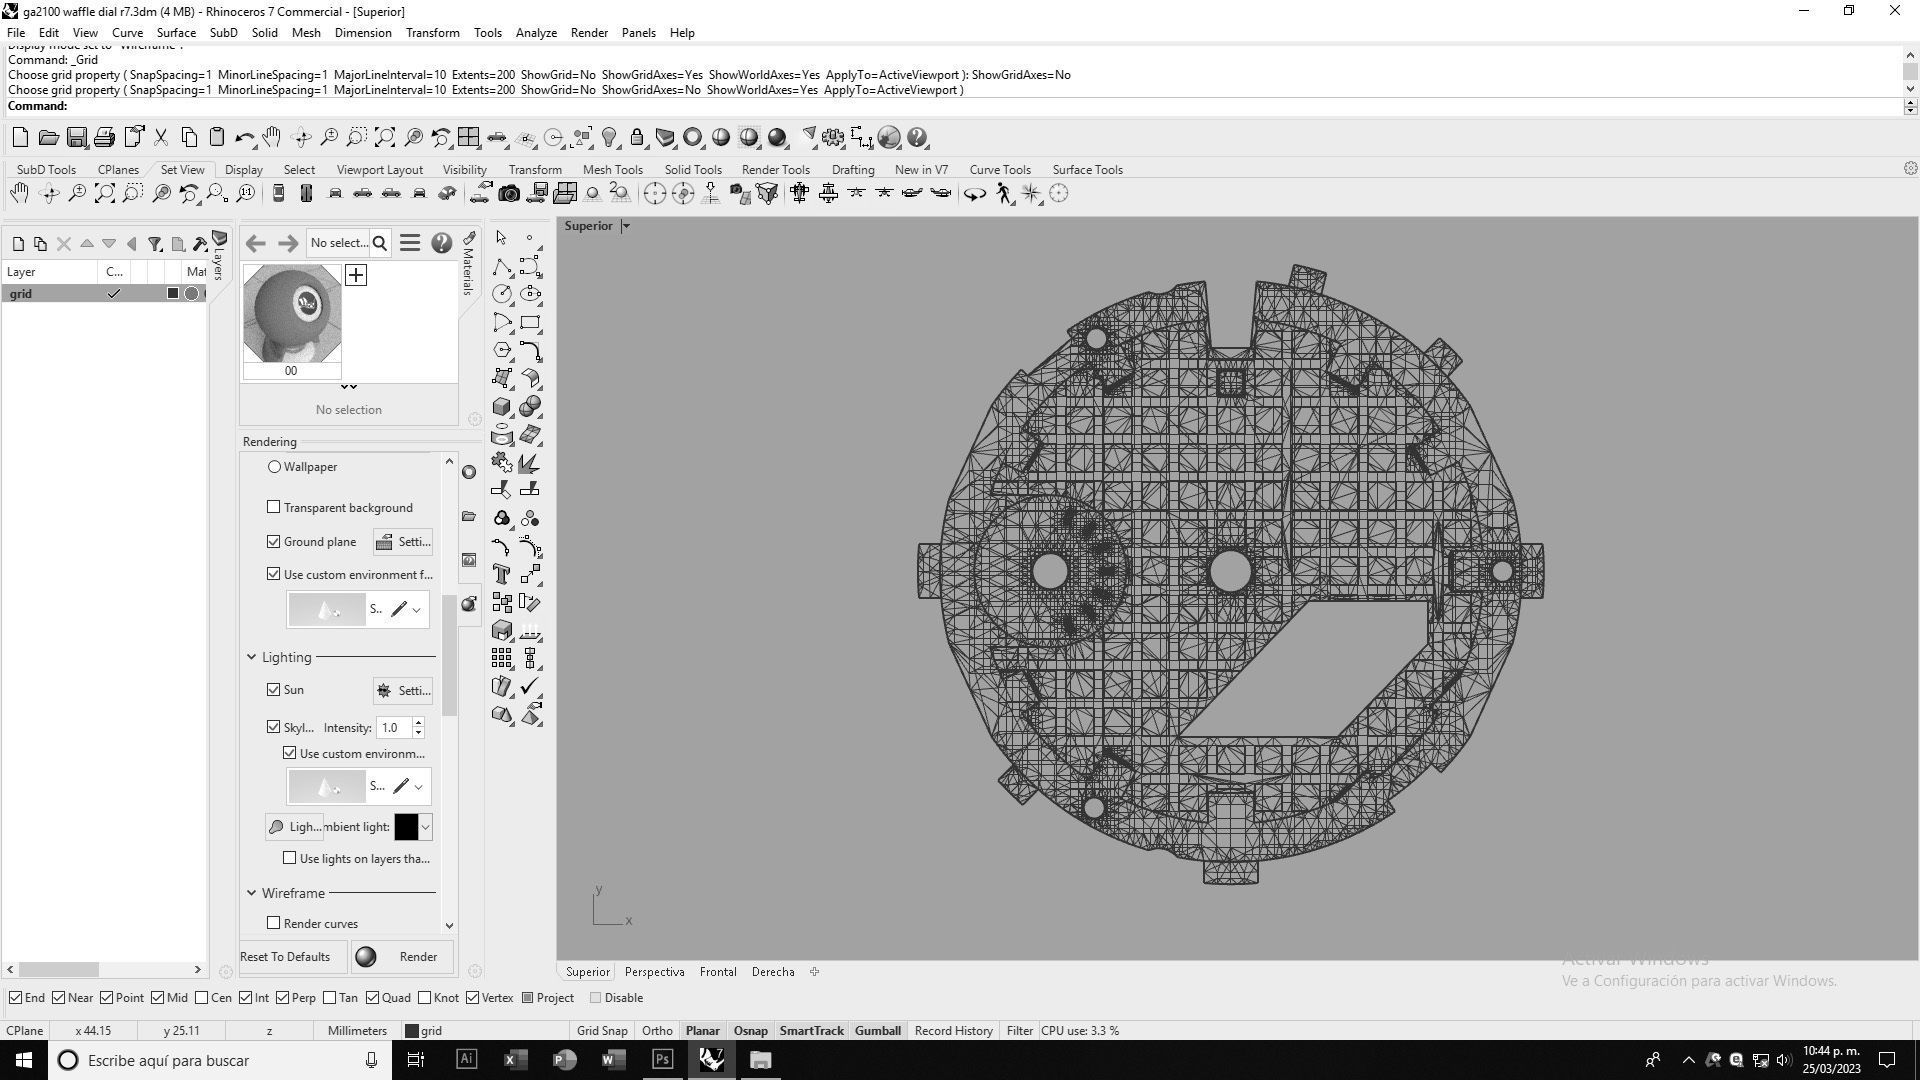Image resolution: width=1920 pixels, height=1080 pixels.
Task: Open the Analyze menu
Action: (x=536, y=33)
